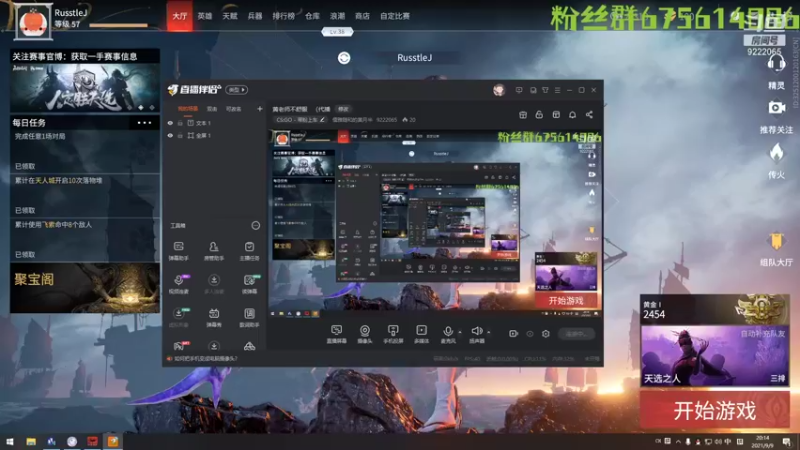This screenshot has width=800, height=450.
Task: Click refresh icon beside RusstleJ name
Action: coord(344,58)
